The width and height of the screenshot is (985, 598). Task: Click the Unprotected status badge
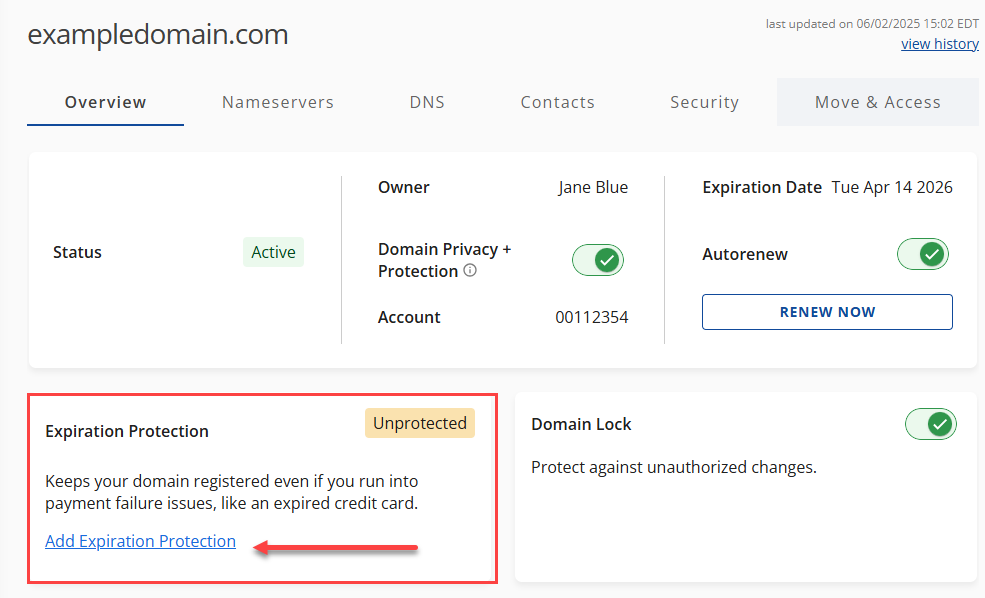coord(420,423)
